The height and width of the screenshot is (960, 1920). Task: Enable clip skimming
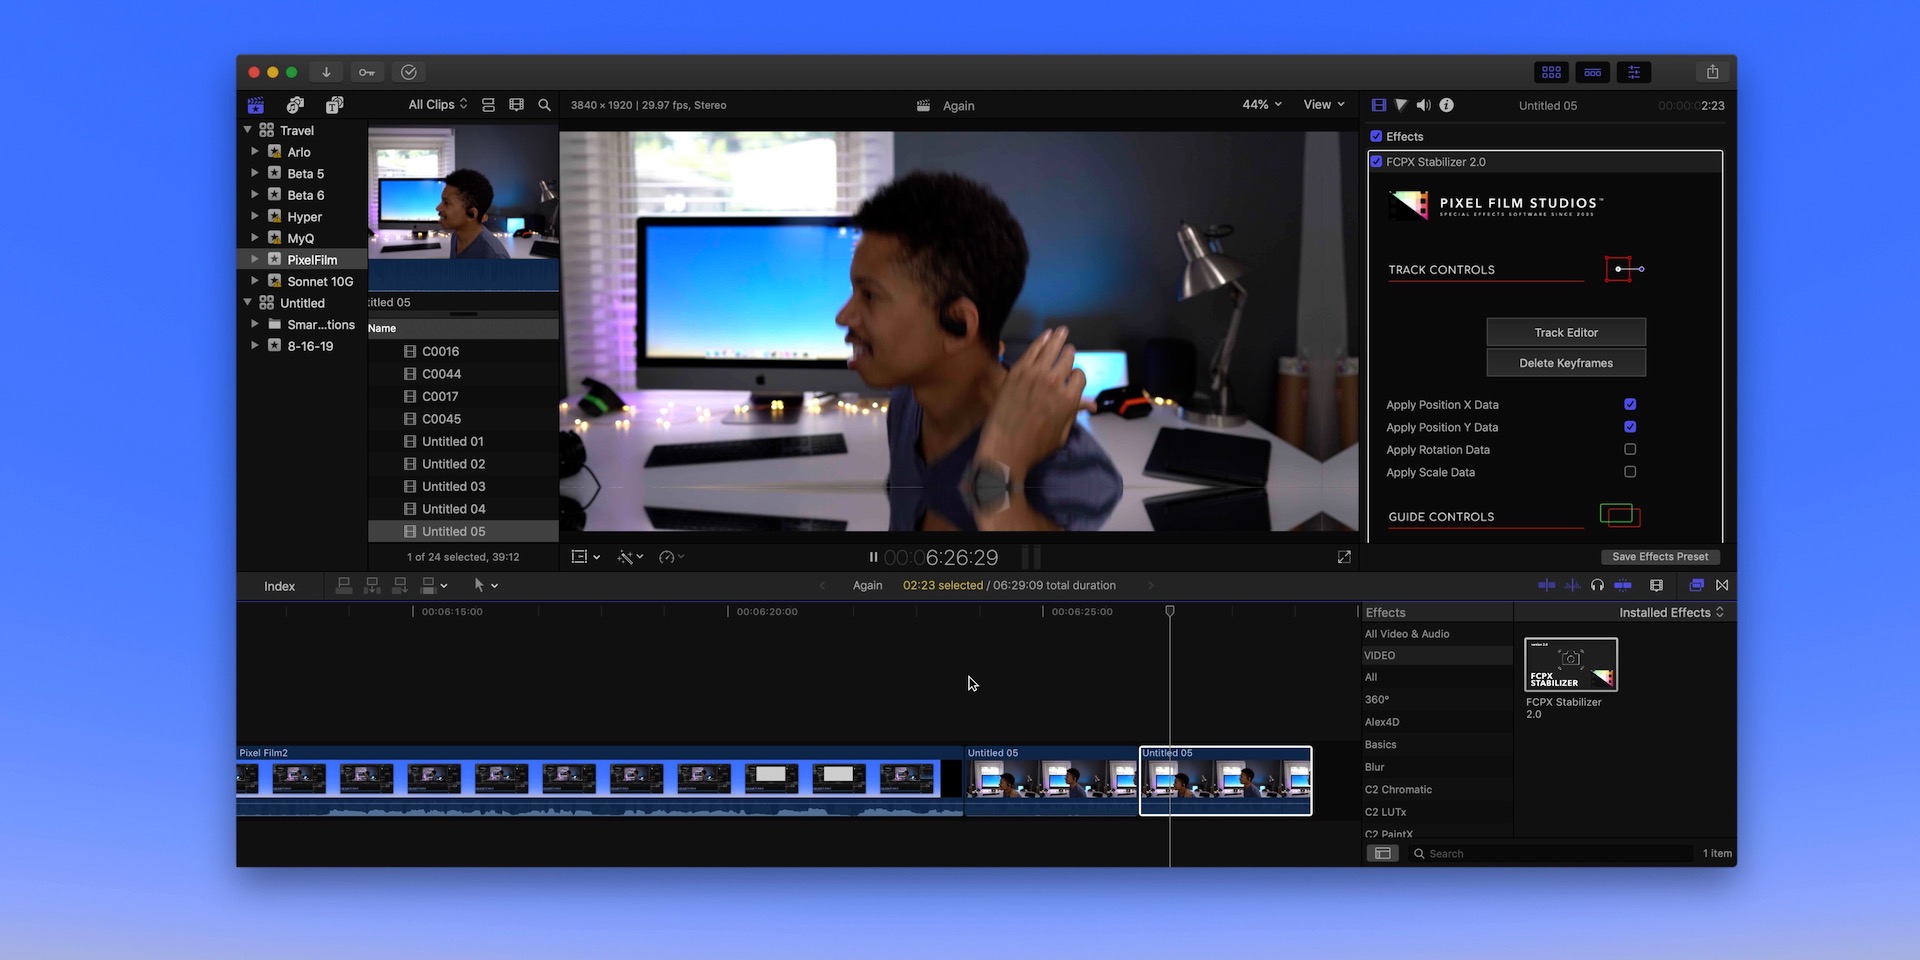click(1546, 585)
